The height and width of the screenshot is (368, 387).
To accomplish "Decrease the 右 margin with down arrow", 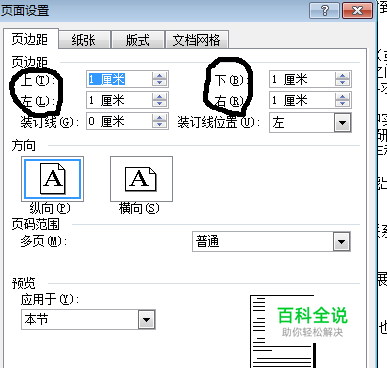I will tap(343, 104).
